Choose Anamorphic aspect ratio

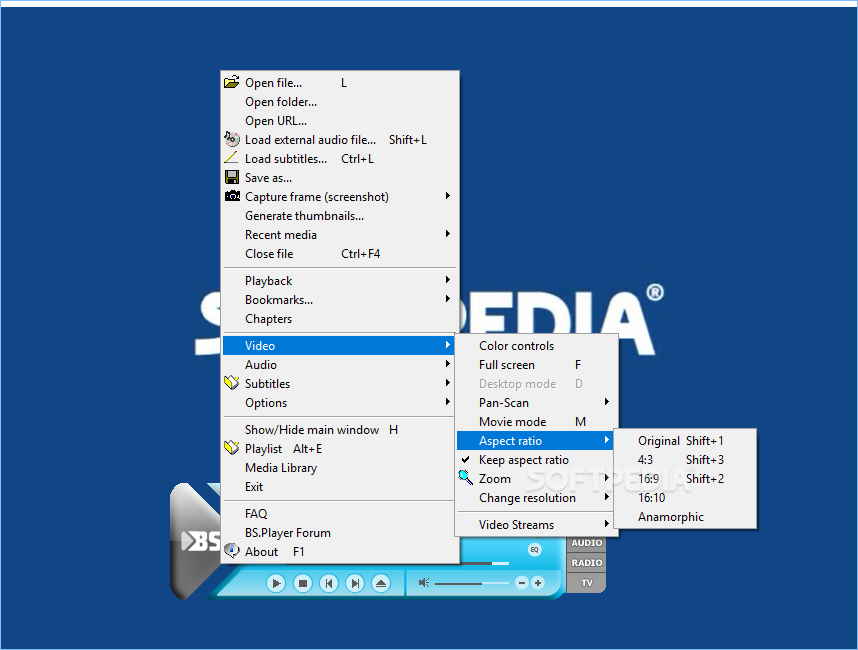pos(685,517)
